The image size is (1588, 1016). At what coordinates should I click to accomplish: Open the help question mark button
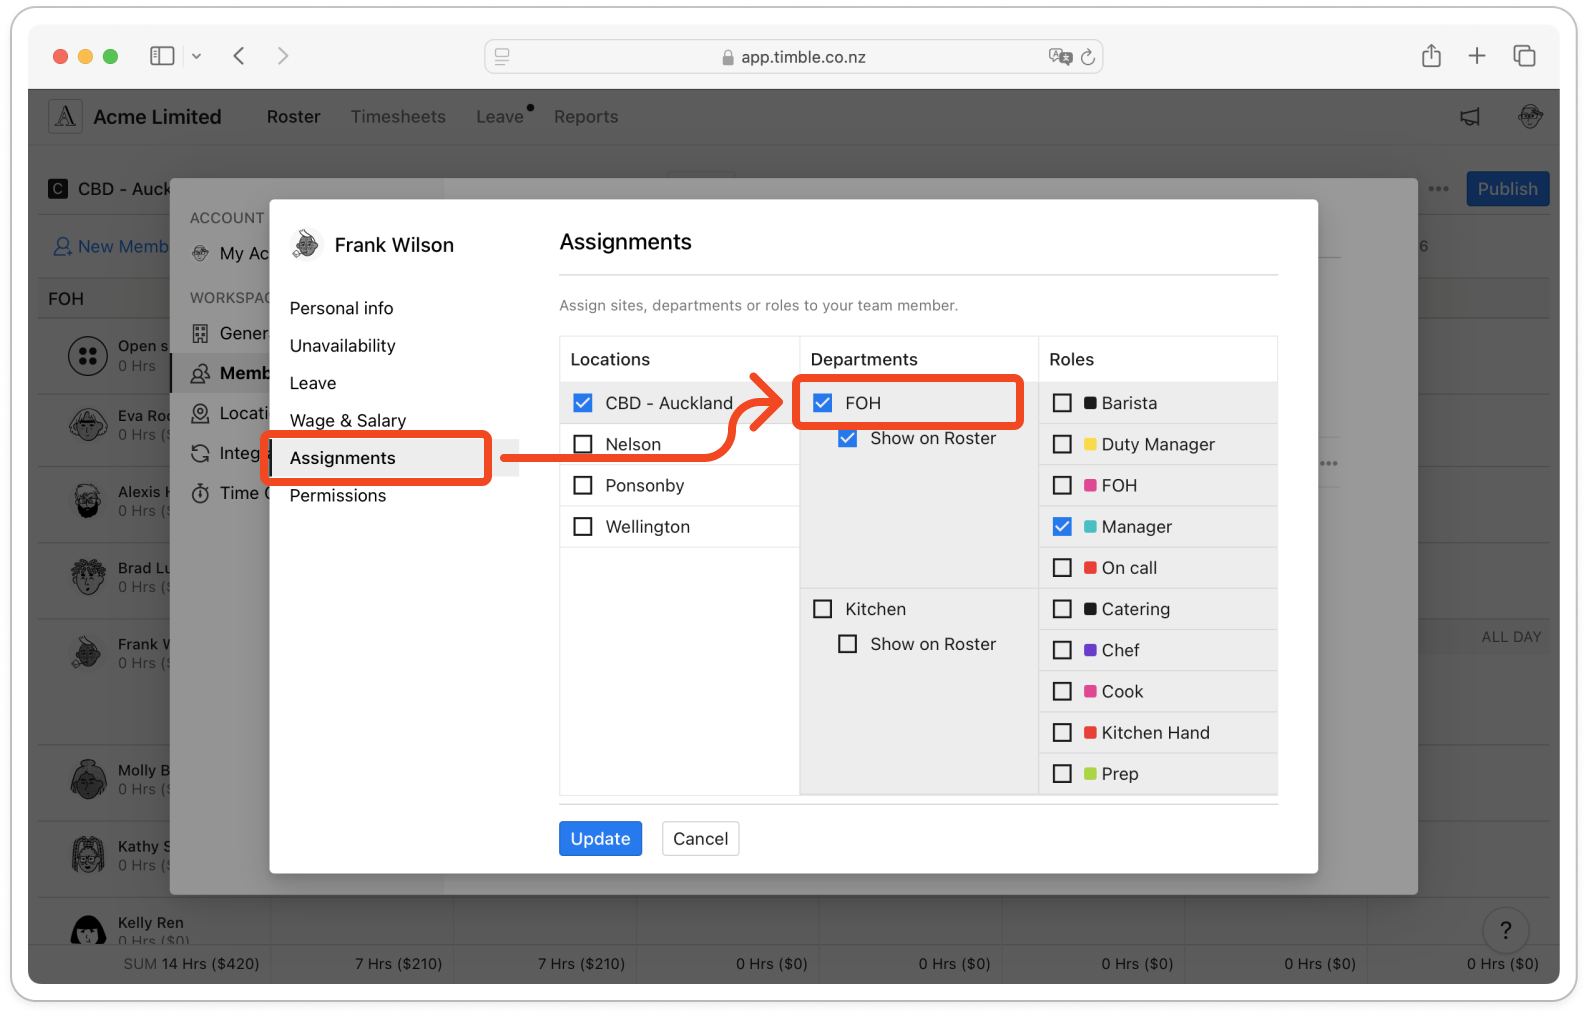point(1505,930)
